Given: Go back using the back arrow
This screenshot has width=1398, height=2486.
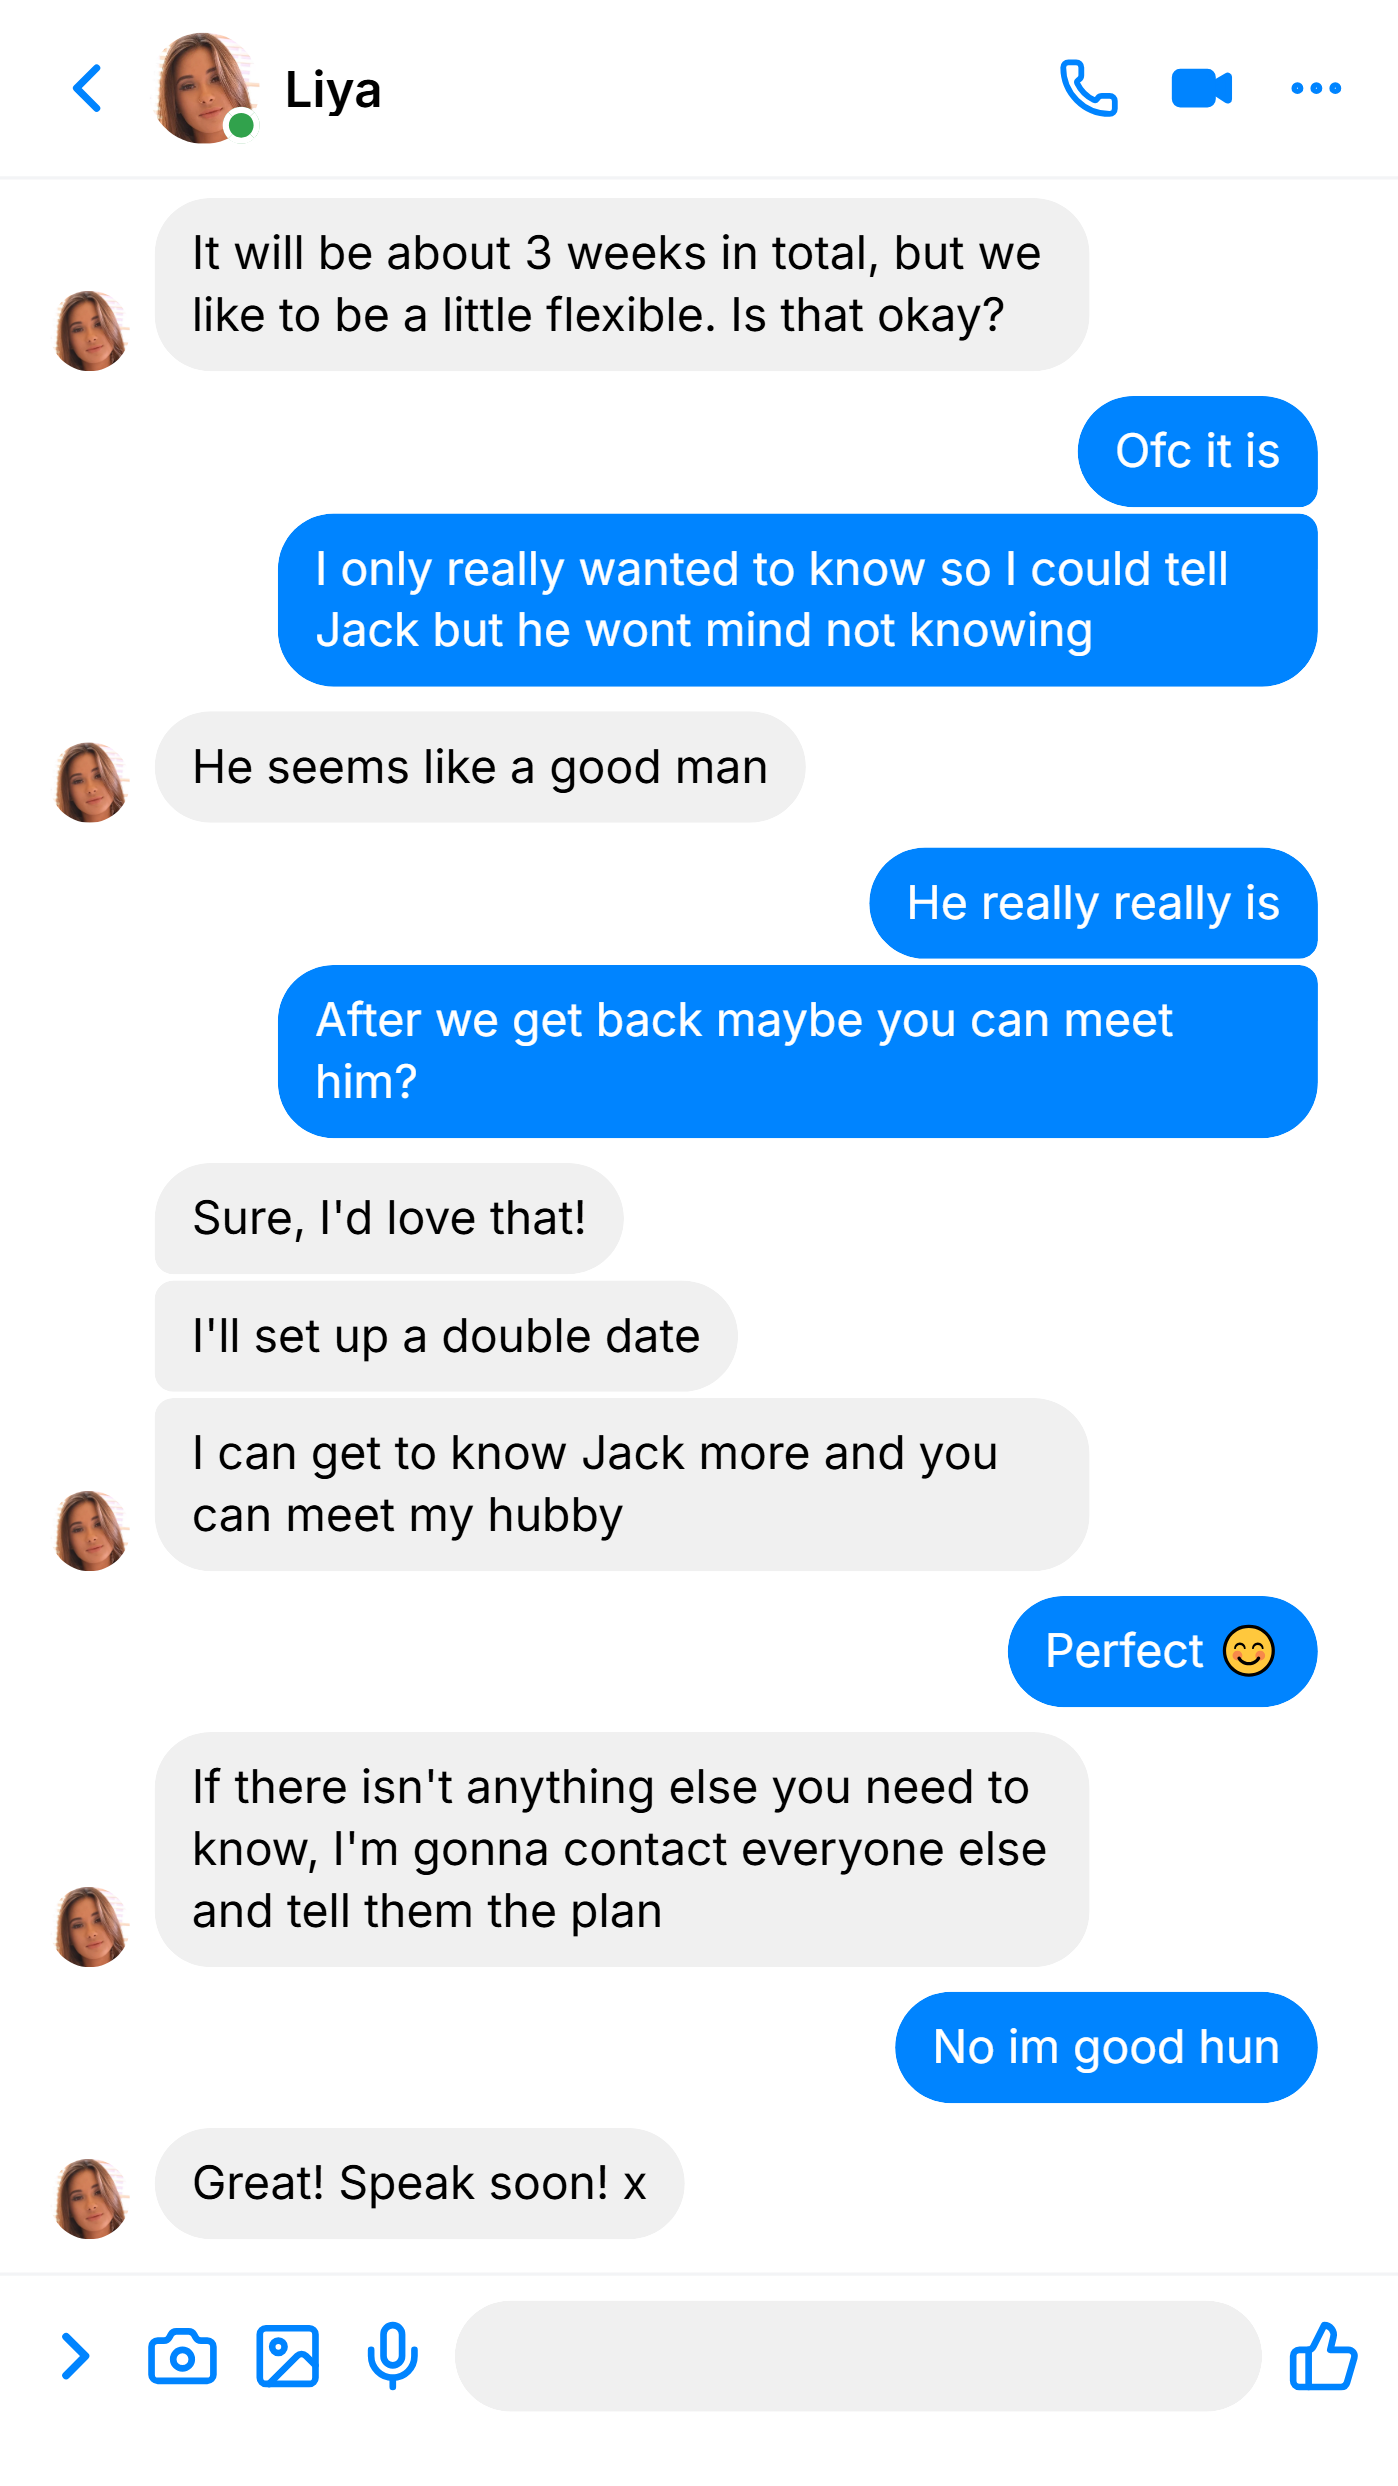Looking at the screenshot, I should pos(87,89).
